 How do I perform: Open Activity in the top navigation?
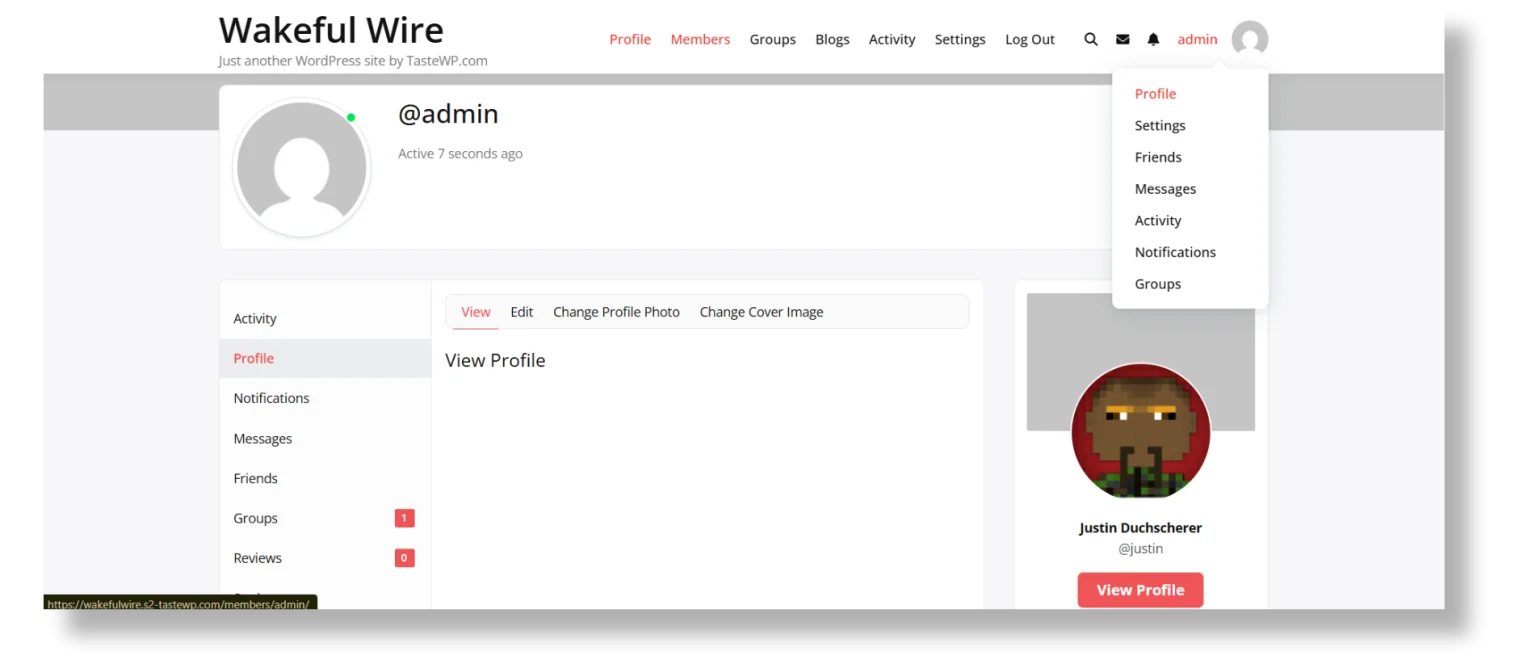892,40
